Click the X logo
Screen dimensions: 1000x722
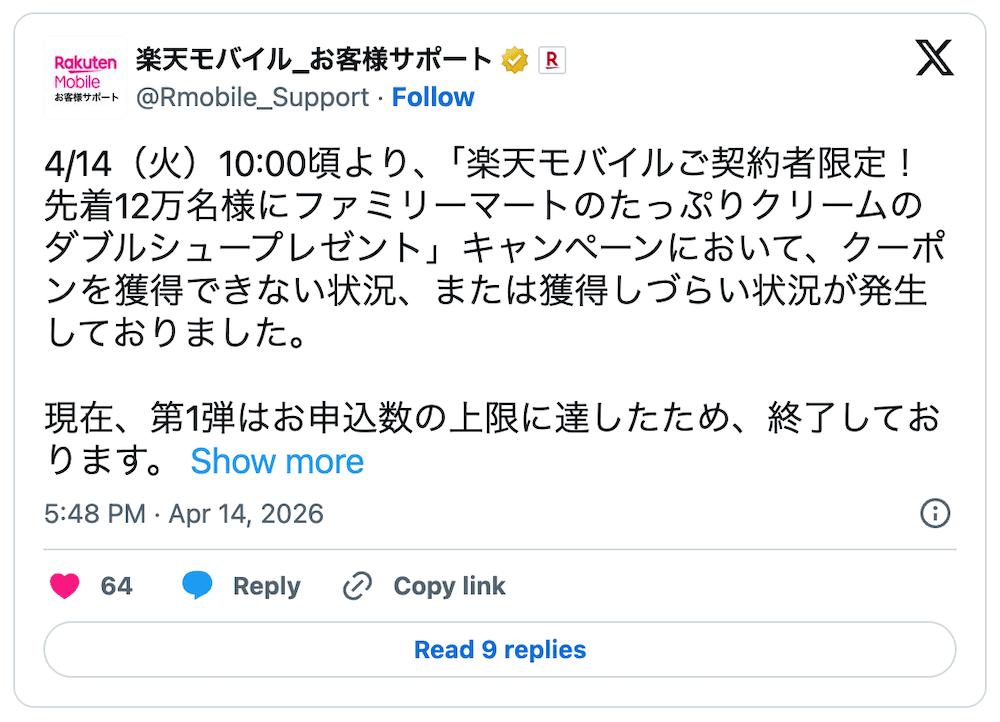click(x=934, y=60)
